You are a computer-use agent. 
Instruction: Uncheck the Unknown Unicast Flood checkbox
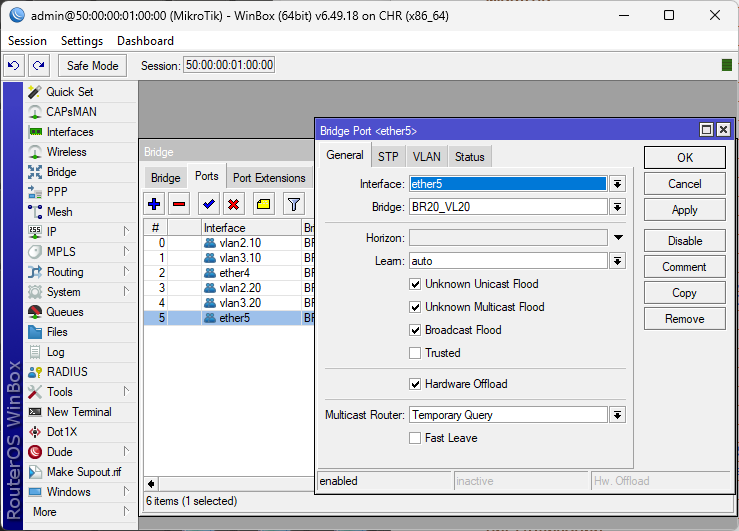(415, 284)
